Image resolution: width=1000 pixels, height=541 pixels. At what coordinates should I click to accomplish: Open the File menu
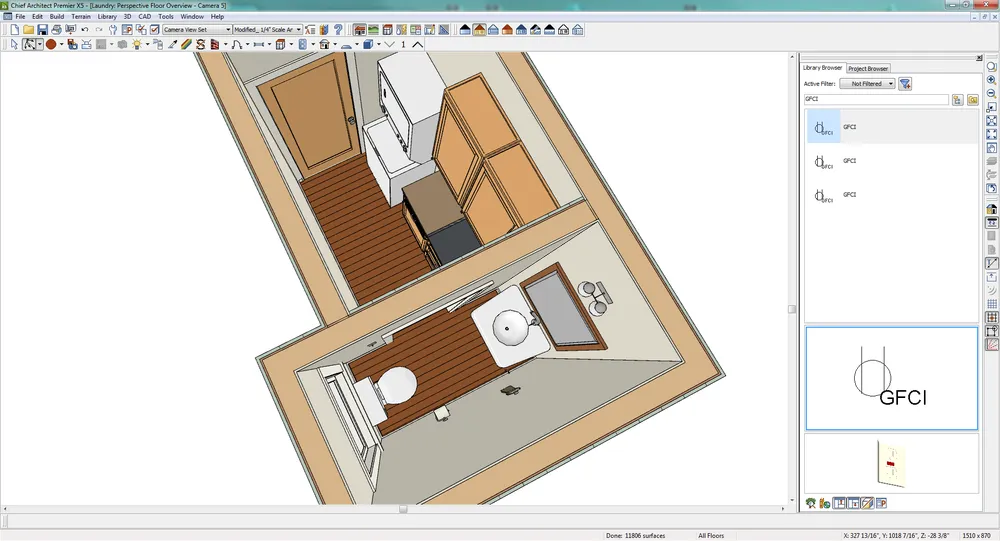tap(20, 17)
